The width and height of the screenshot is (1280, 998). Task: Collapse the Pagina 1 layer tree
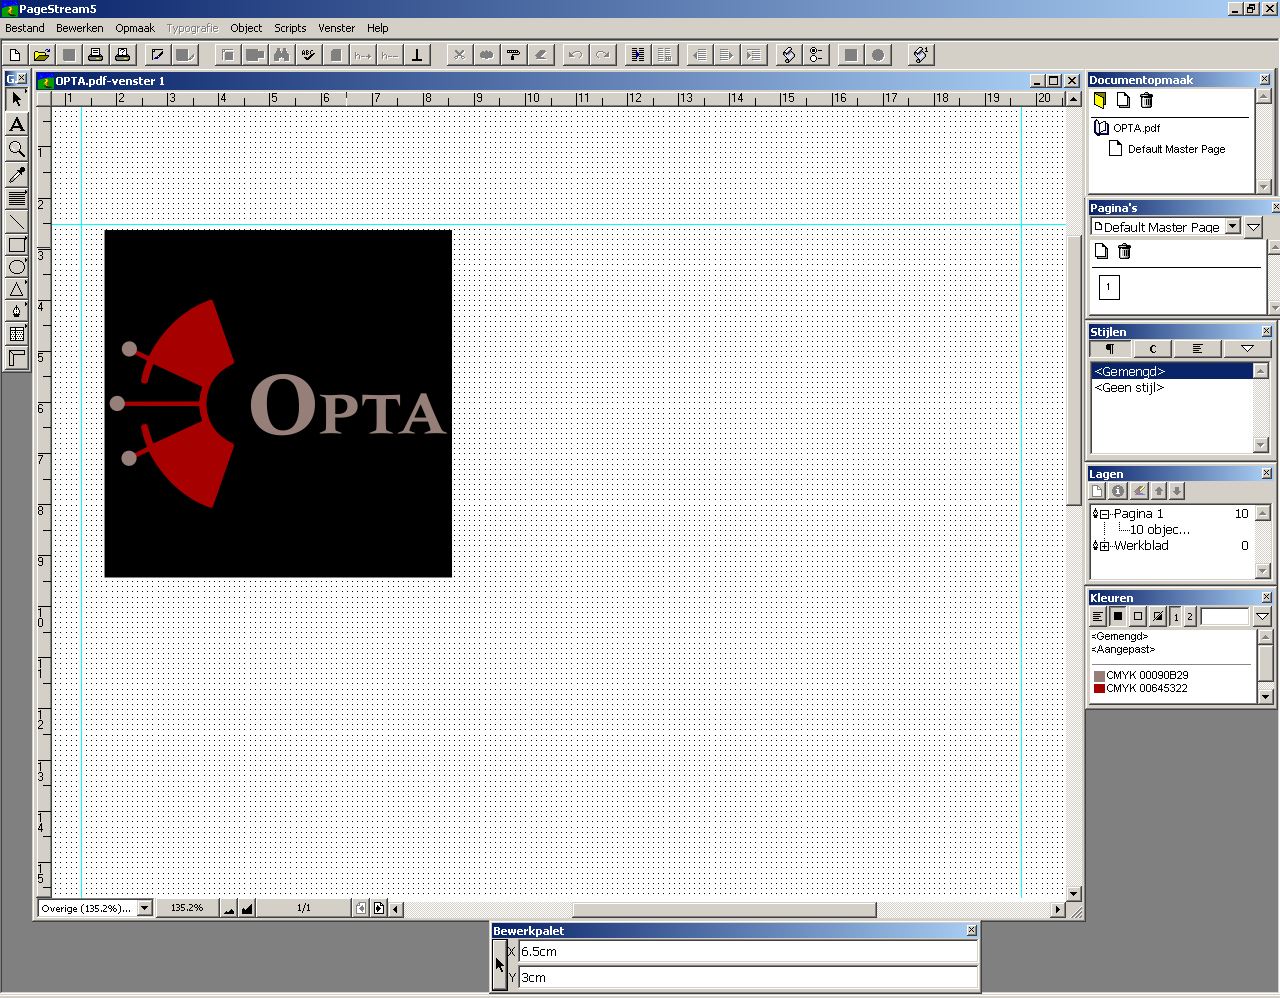pos(1105,514)
